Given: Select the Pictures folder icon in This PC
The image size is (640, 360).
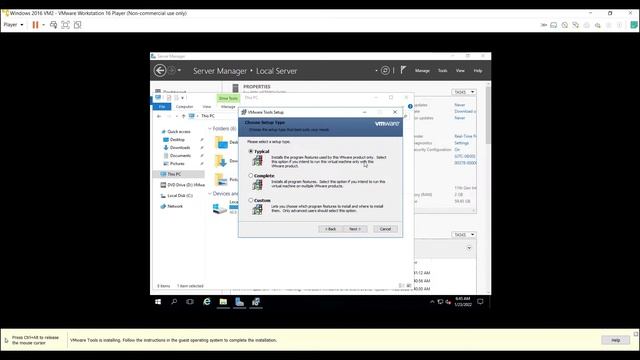Looking at the screenshot, I should pos(221,179).
